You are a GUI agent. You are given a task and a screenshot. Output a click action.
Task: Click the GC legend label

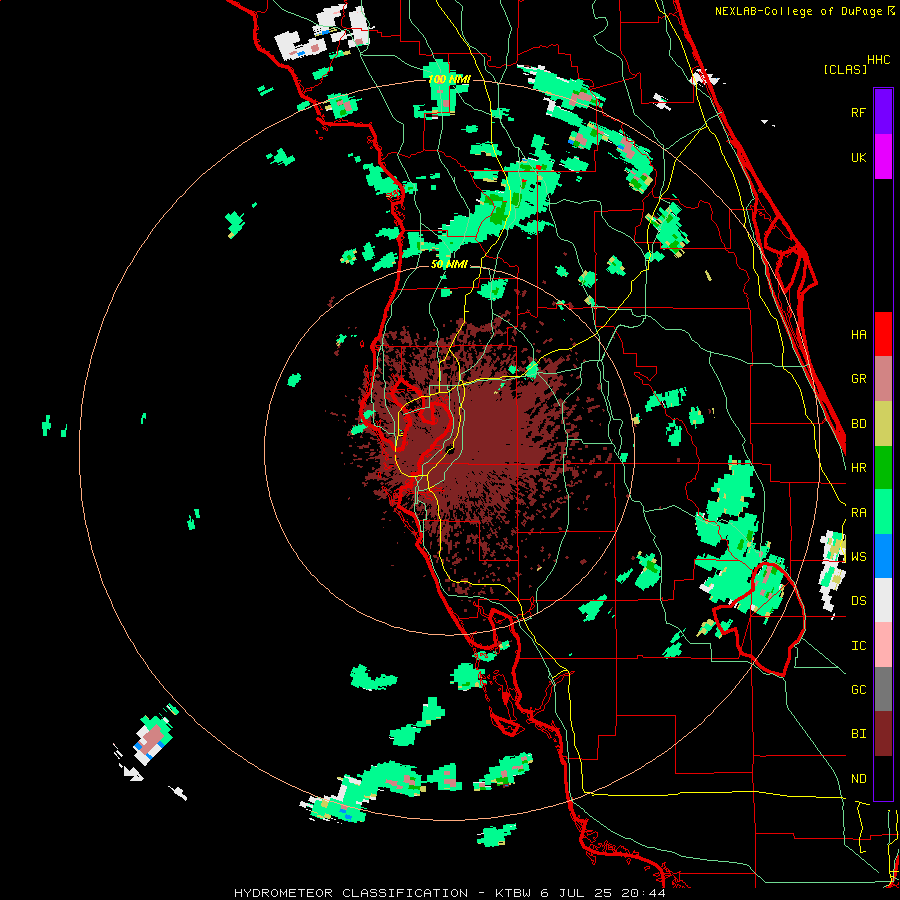click(859, 690)
